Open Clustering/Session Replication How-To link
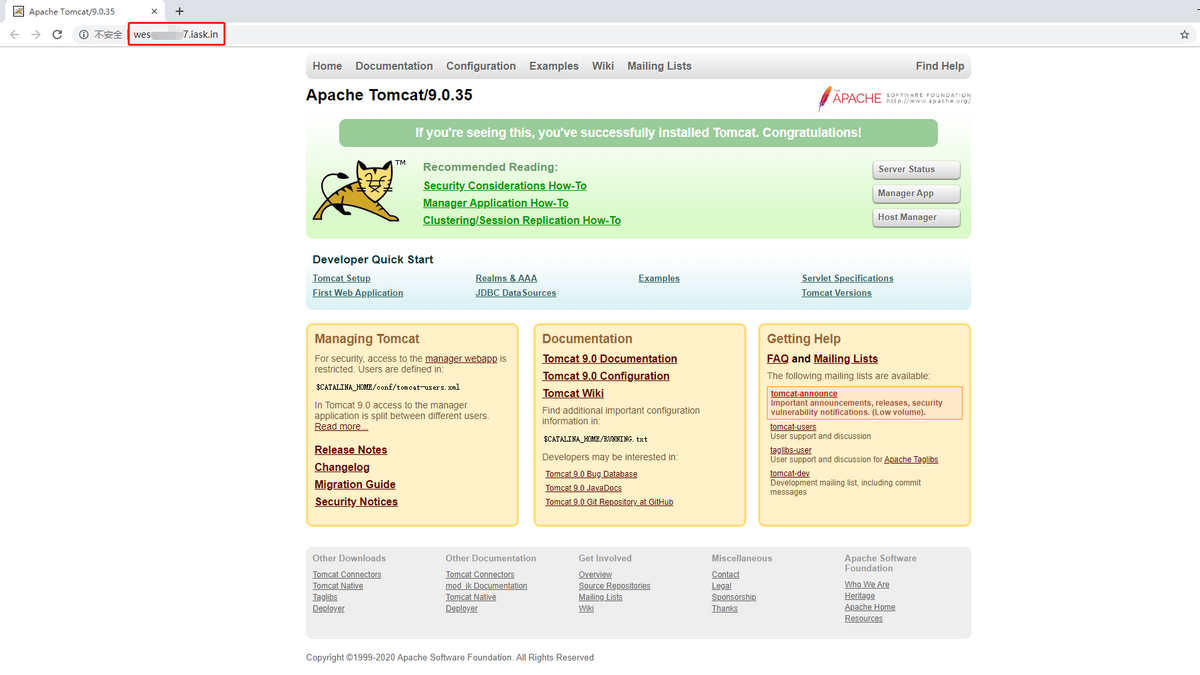The image size is (1200, 675). (x=522, y=220)
